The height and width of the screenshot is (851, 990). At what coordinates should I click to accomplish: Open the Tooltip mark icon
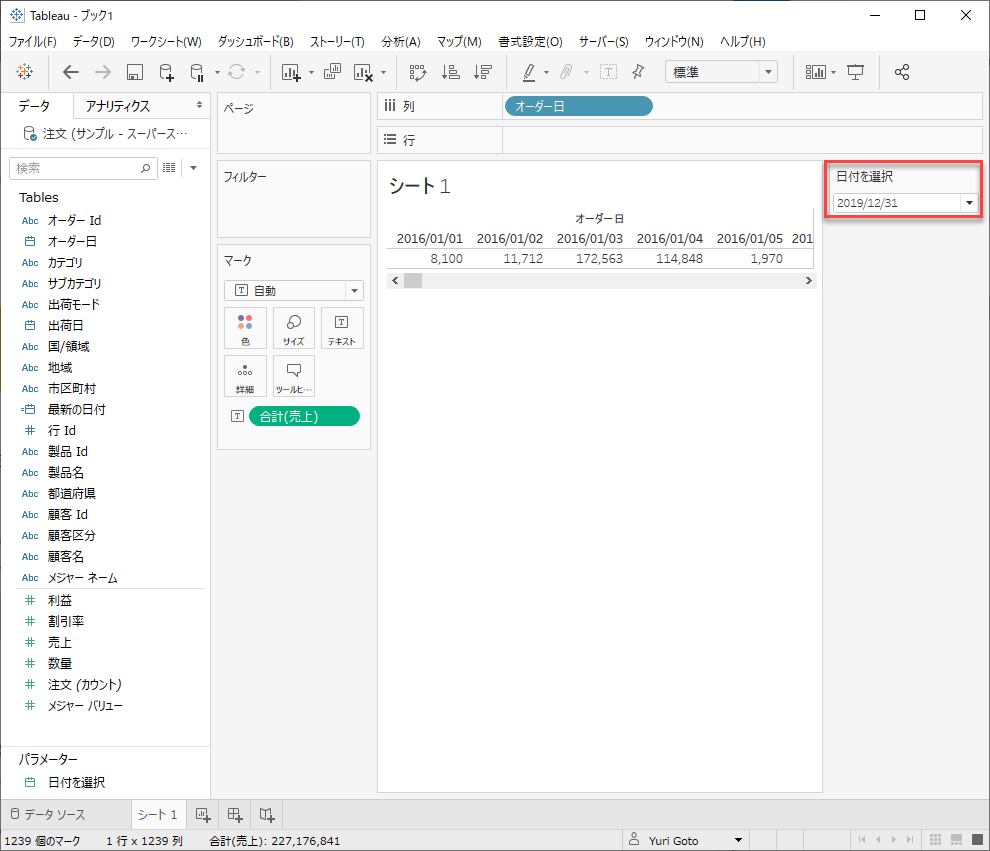293,376
